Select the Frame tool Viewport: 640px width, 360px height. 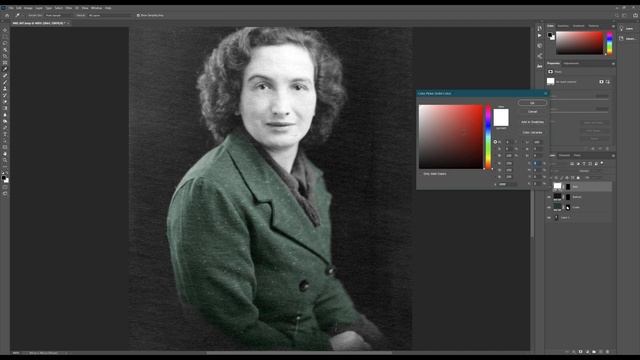click(x=5, y=63)
